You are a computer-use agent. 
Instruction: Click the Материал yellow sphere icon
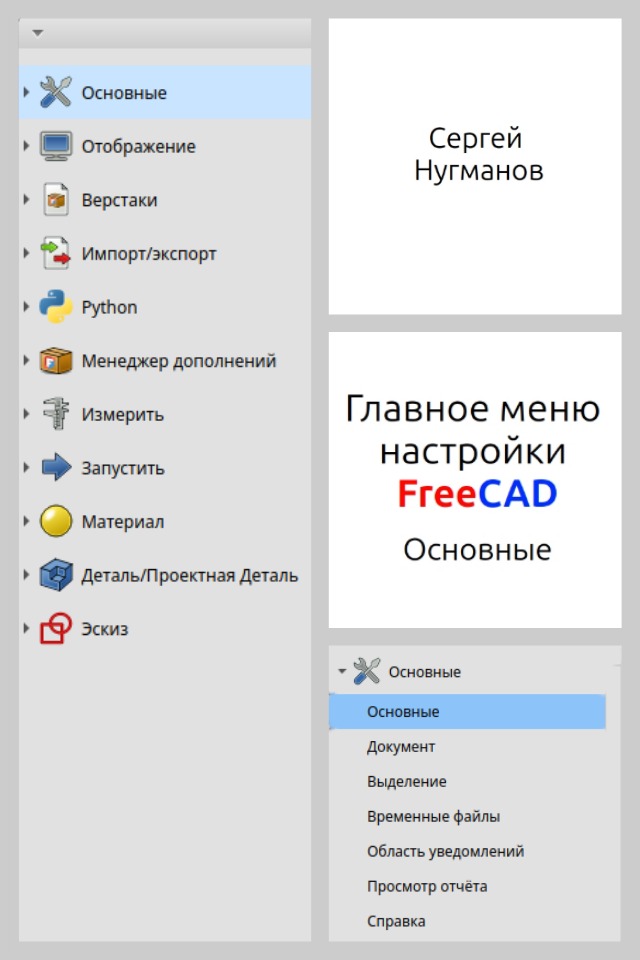pos(56,521)
